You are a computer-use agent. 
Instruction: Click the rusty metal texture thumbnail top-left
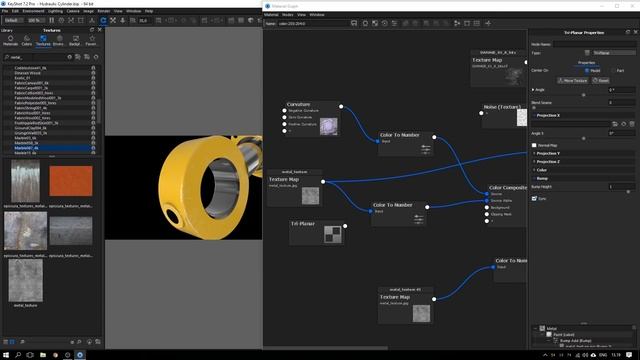(x=25, y=181)
